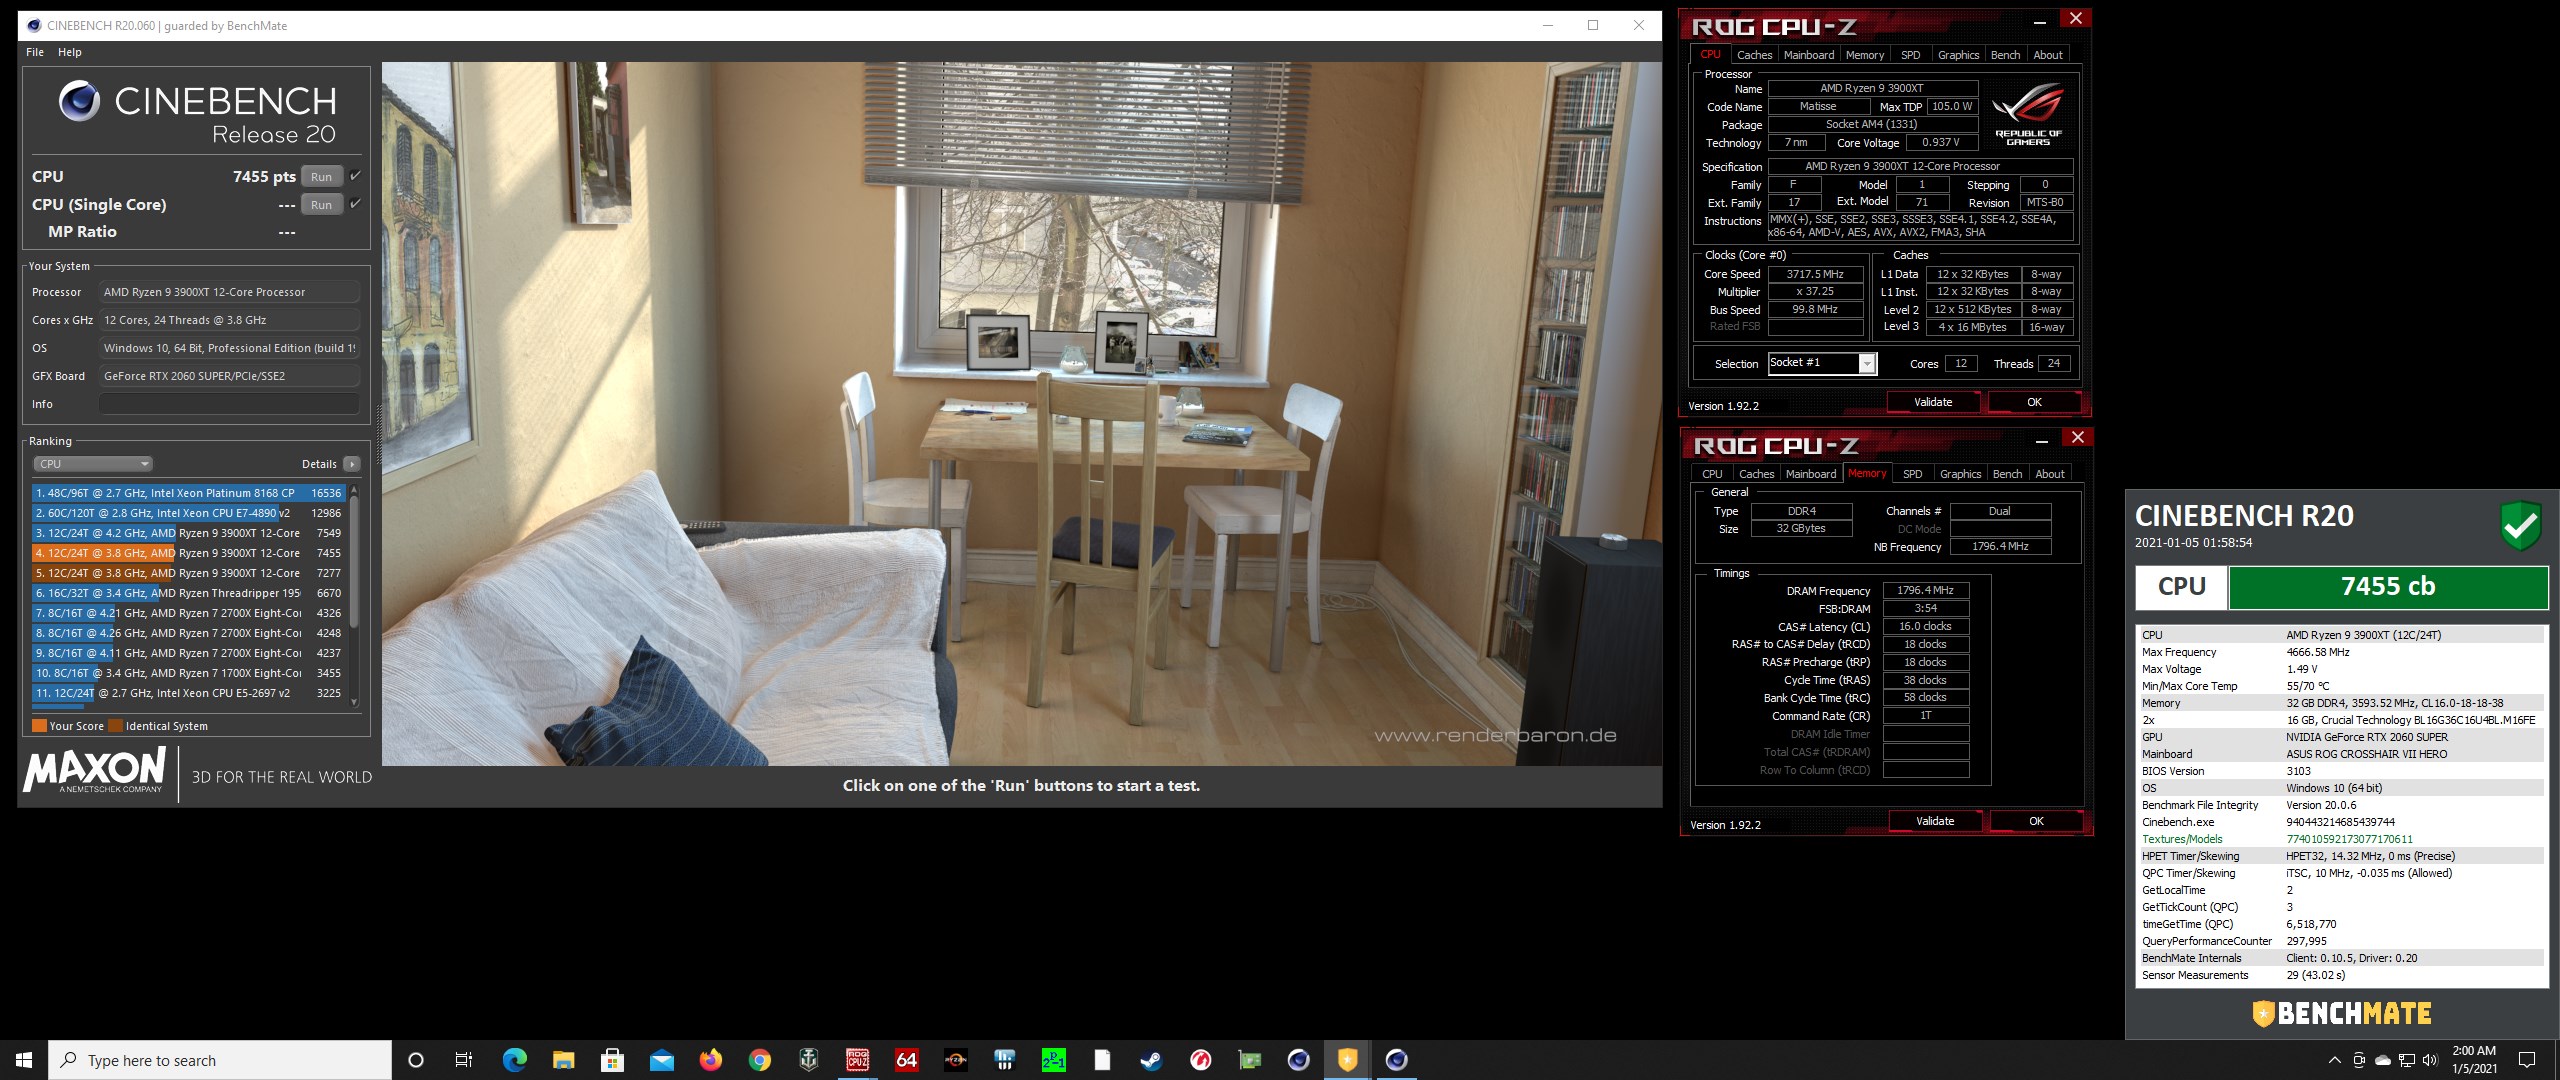2560x1080 pixels.
Task: Click the 7455 cb score in BenchMate
Action: [2388, 587]
